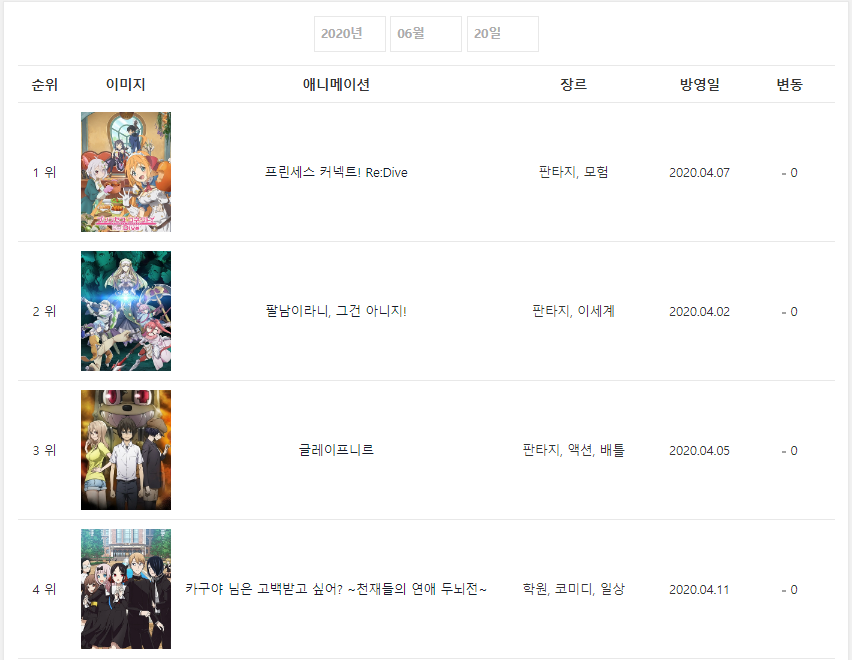
Task: Click the 변동 column header
Action: (x=790, y=85)
